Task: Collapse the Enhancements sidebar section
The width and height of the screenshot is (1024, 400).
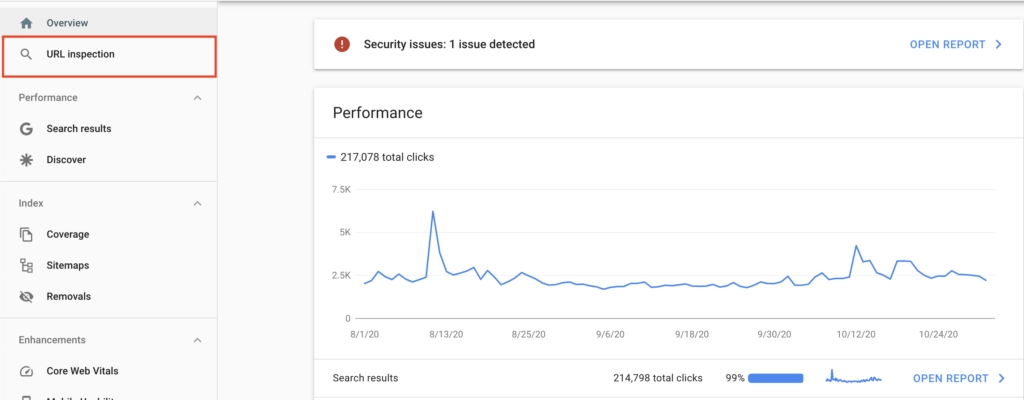Action: [197, 340]
